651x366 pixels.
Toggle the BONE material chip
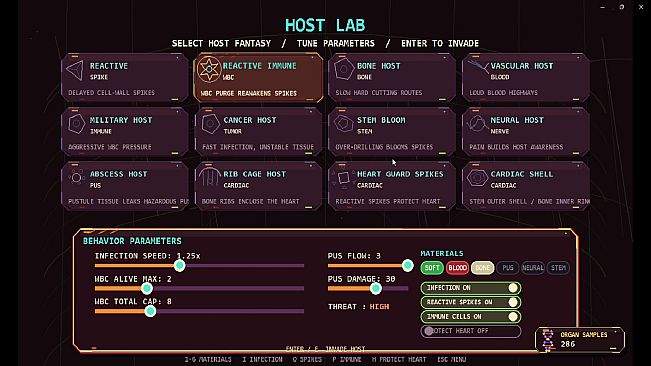click(x=482, y=268)
